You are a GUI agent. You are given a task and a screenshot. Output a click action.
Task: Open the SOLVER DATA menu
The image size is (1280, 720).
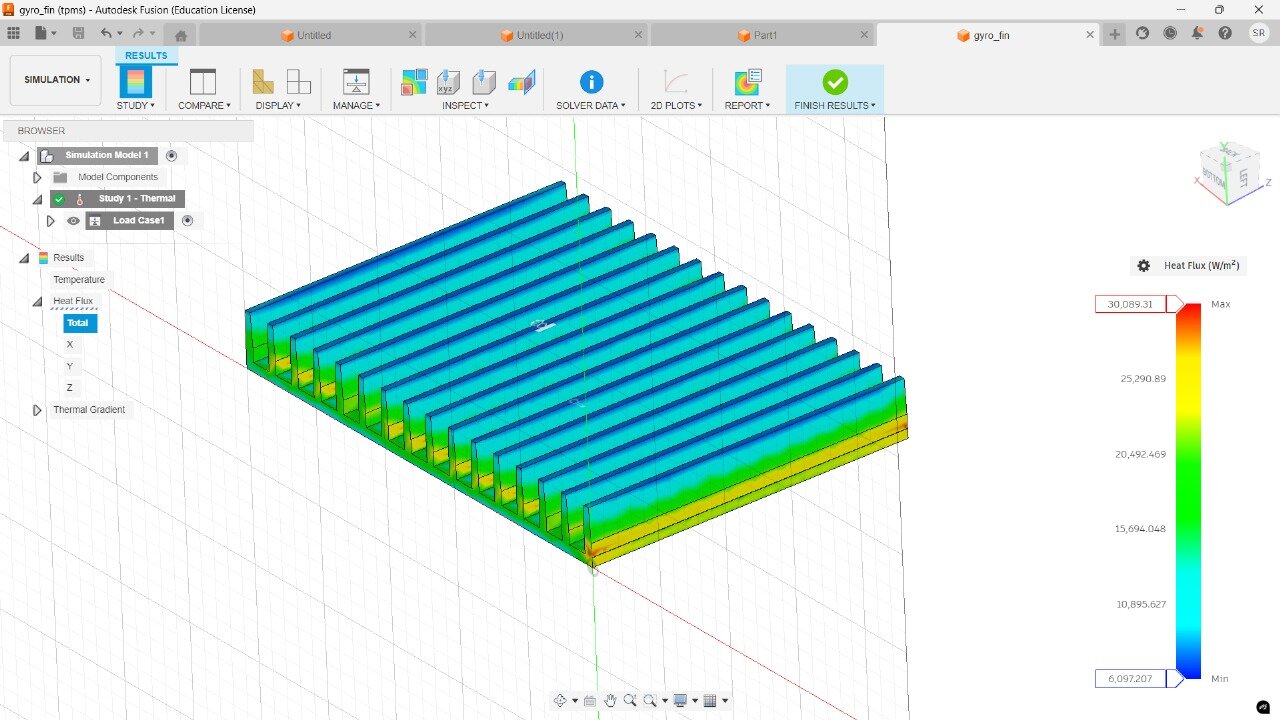coord(591,105)
